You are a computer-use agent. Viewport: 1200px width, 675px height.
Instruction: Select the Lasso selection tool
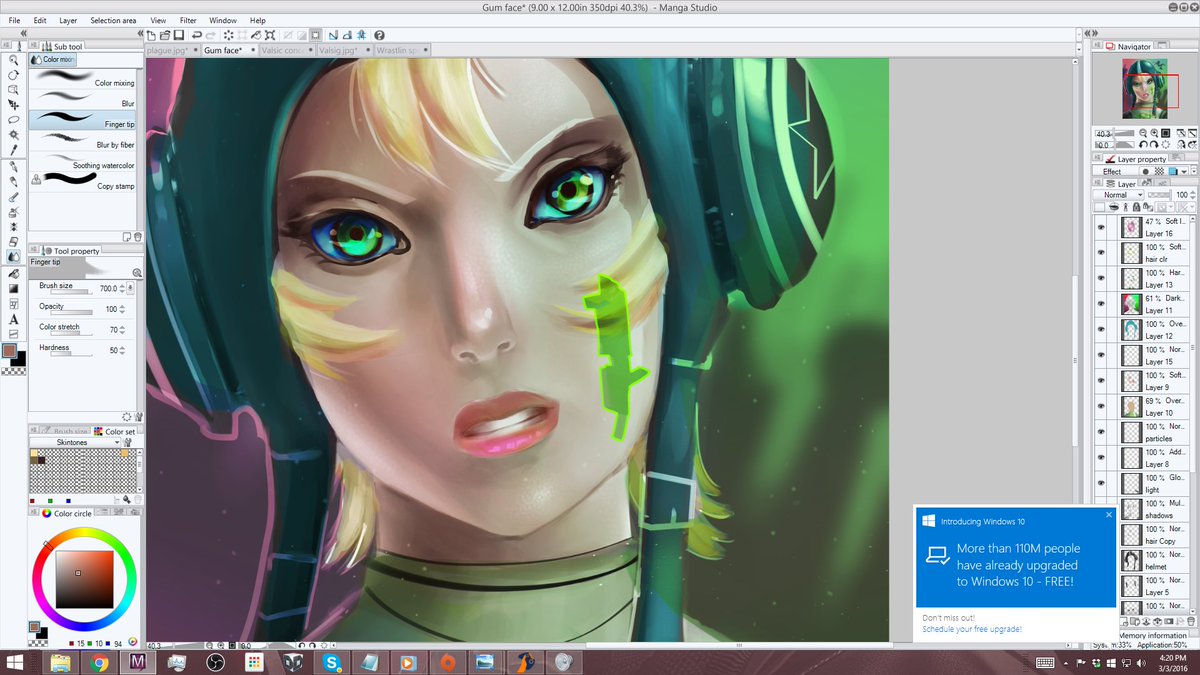(x=13, y=120)
